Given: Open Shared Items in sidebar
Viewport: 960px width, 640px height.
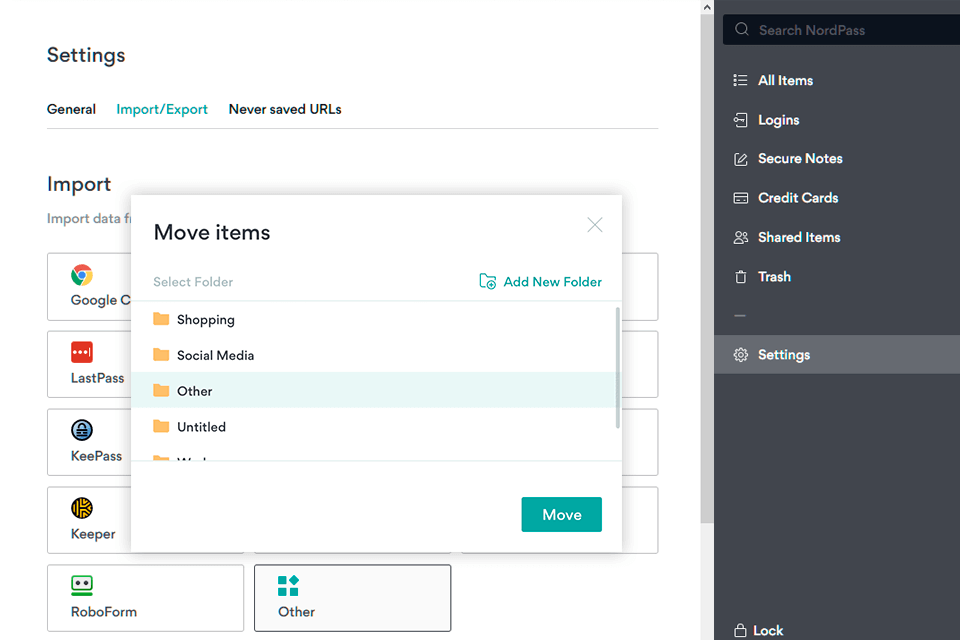Looking at the screenshot, I should click(x=798, y=237).
